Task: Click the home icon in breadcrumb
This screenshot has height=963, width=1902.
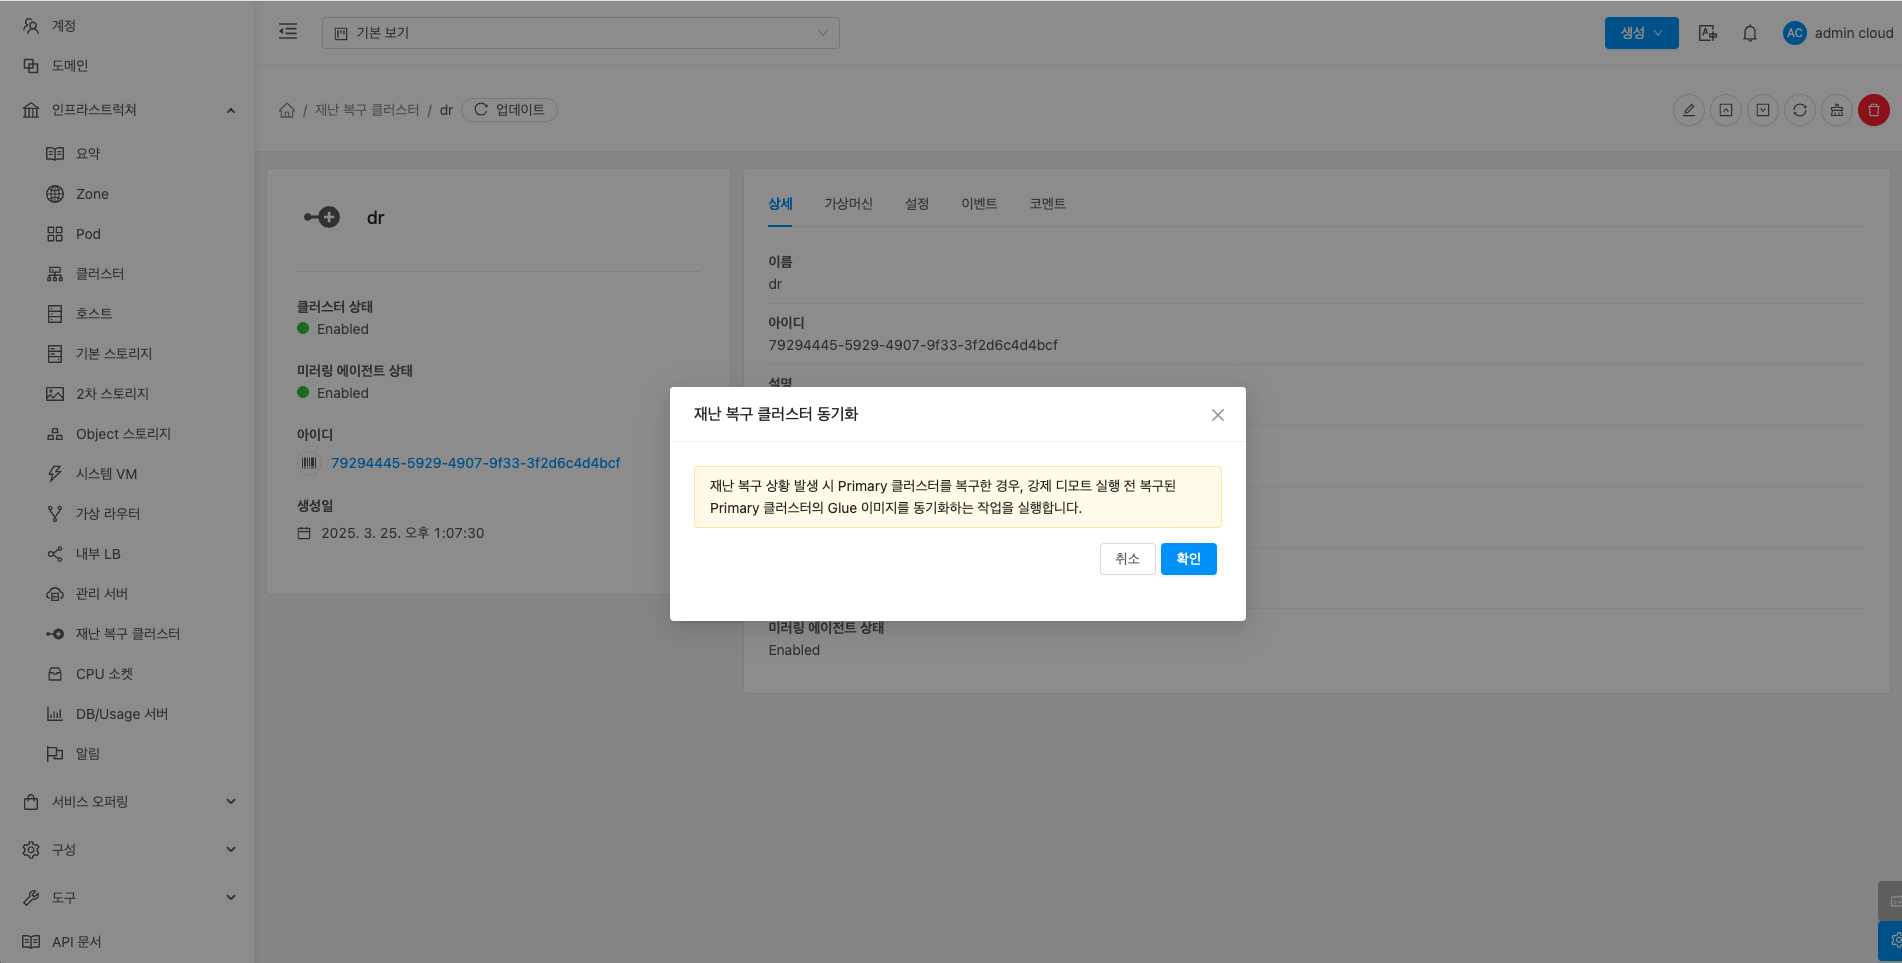Action: pos(287,110)
